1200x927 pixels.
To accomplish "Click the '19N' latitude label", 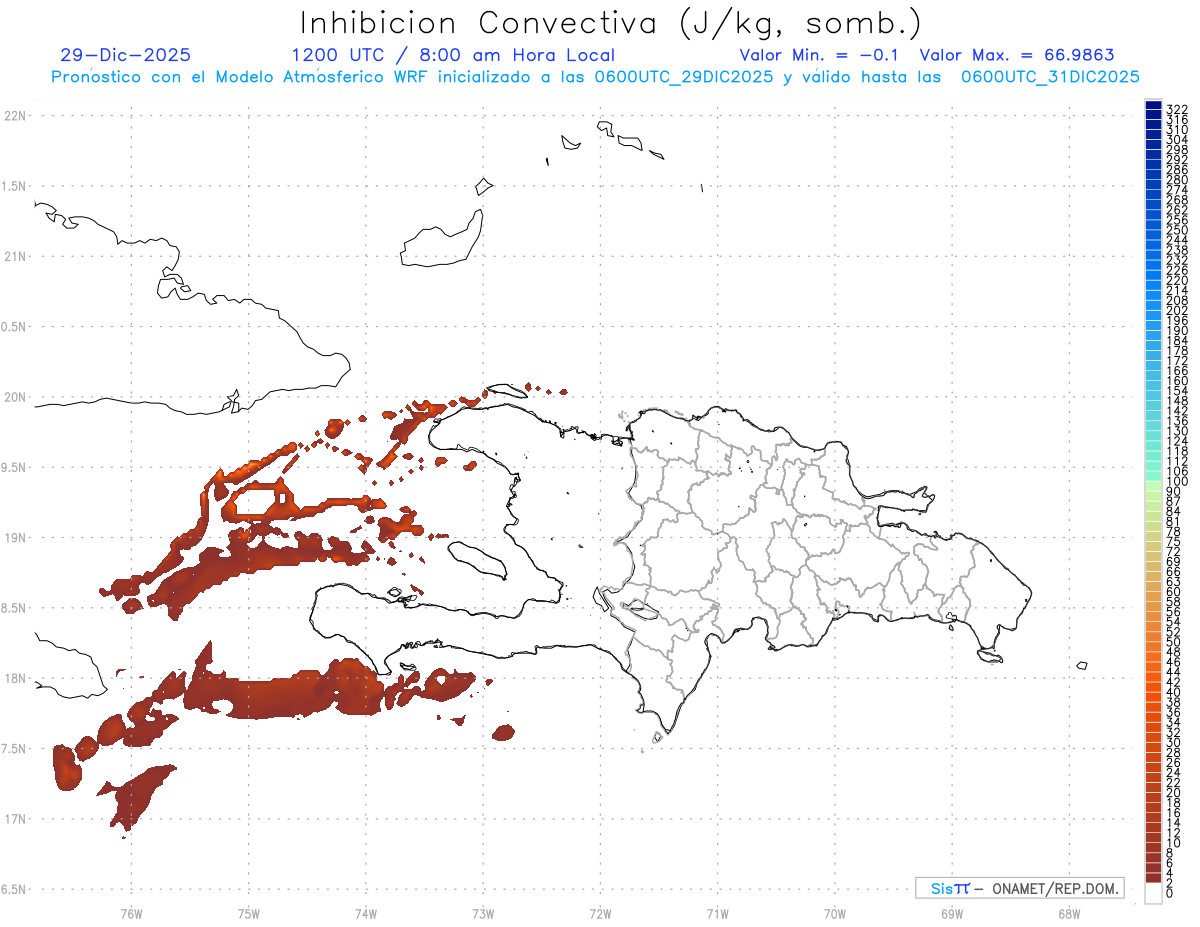I will [x=14, y=537].
